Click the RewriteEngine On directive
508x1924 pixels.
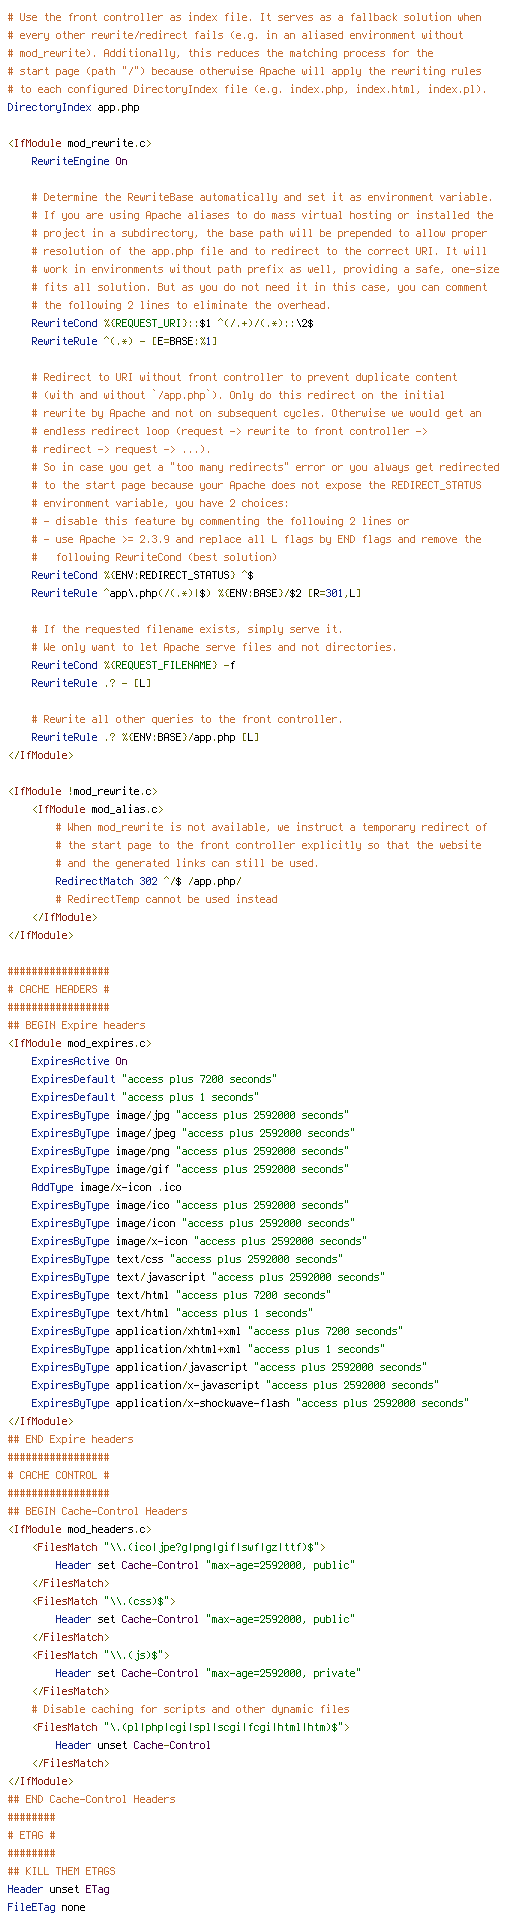point(79,161)
